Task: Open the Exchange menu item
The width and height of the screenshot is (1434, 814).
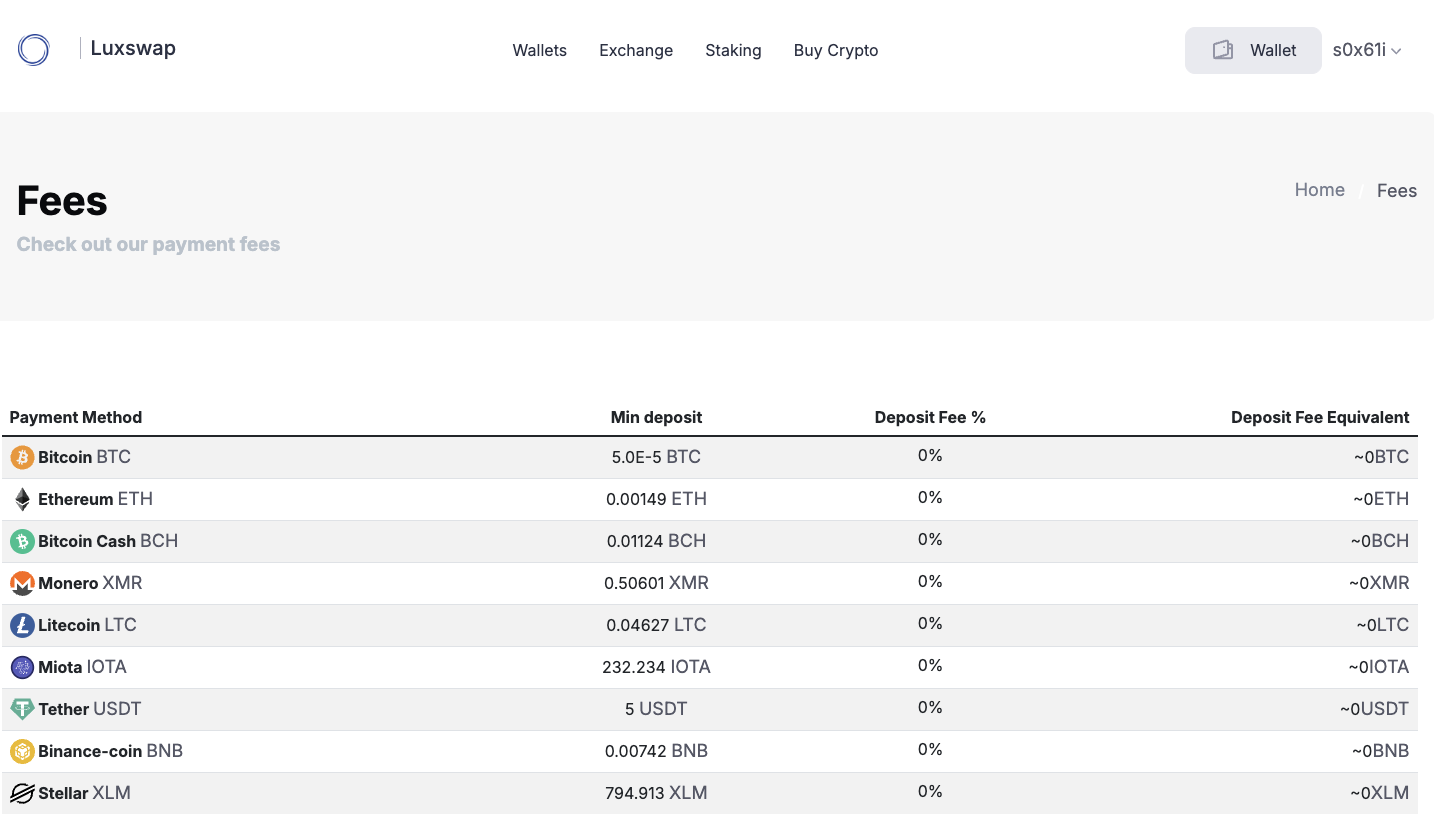Action: click(636, 50)
